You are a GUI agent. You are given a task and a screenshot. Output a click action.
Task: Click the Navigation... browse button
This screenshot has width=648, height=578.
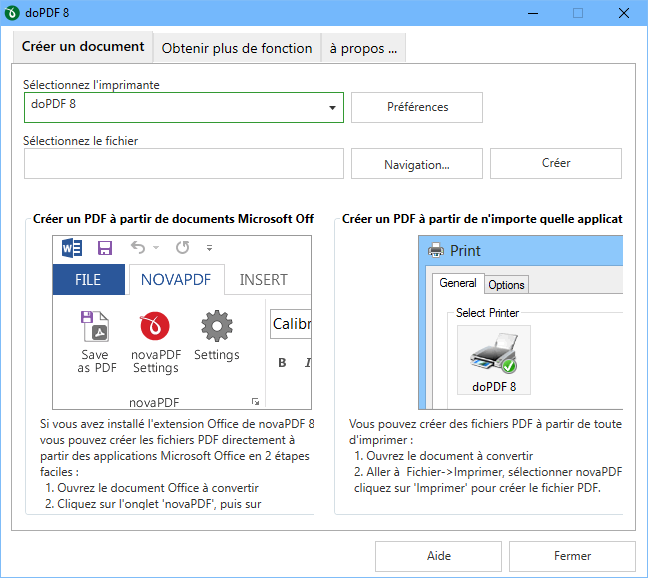click(x=417, y=164)
